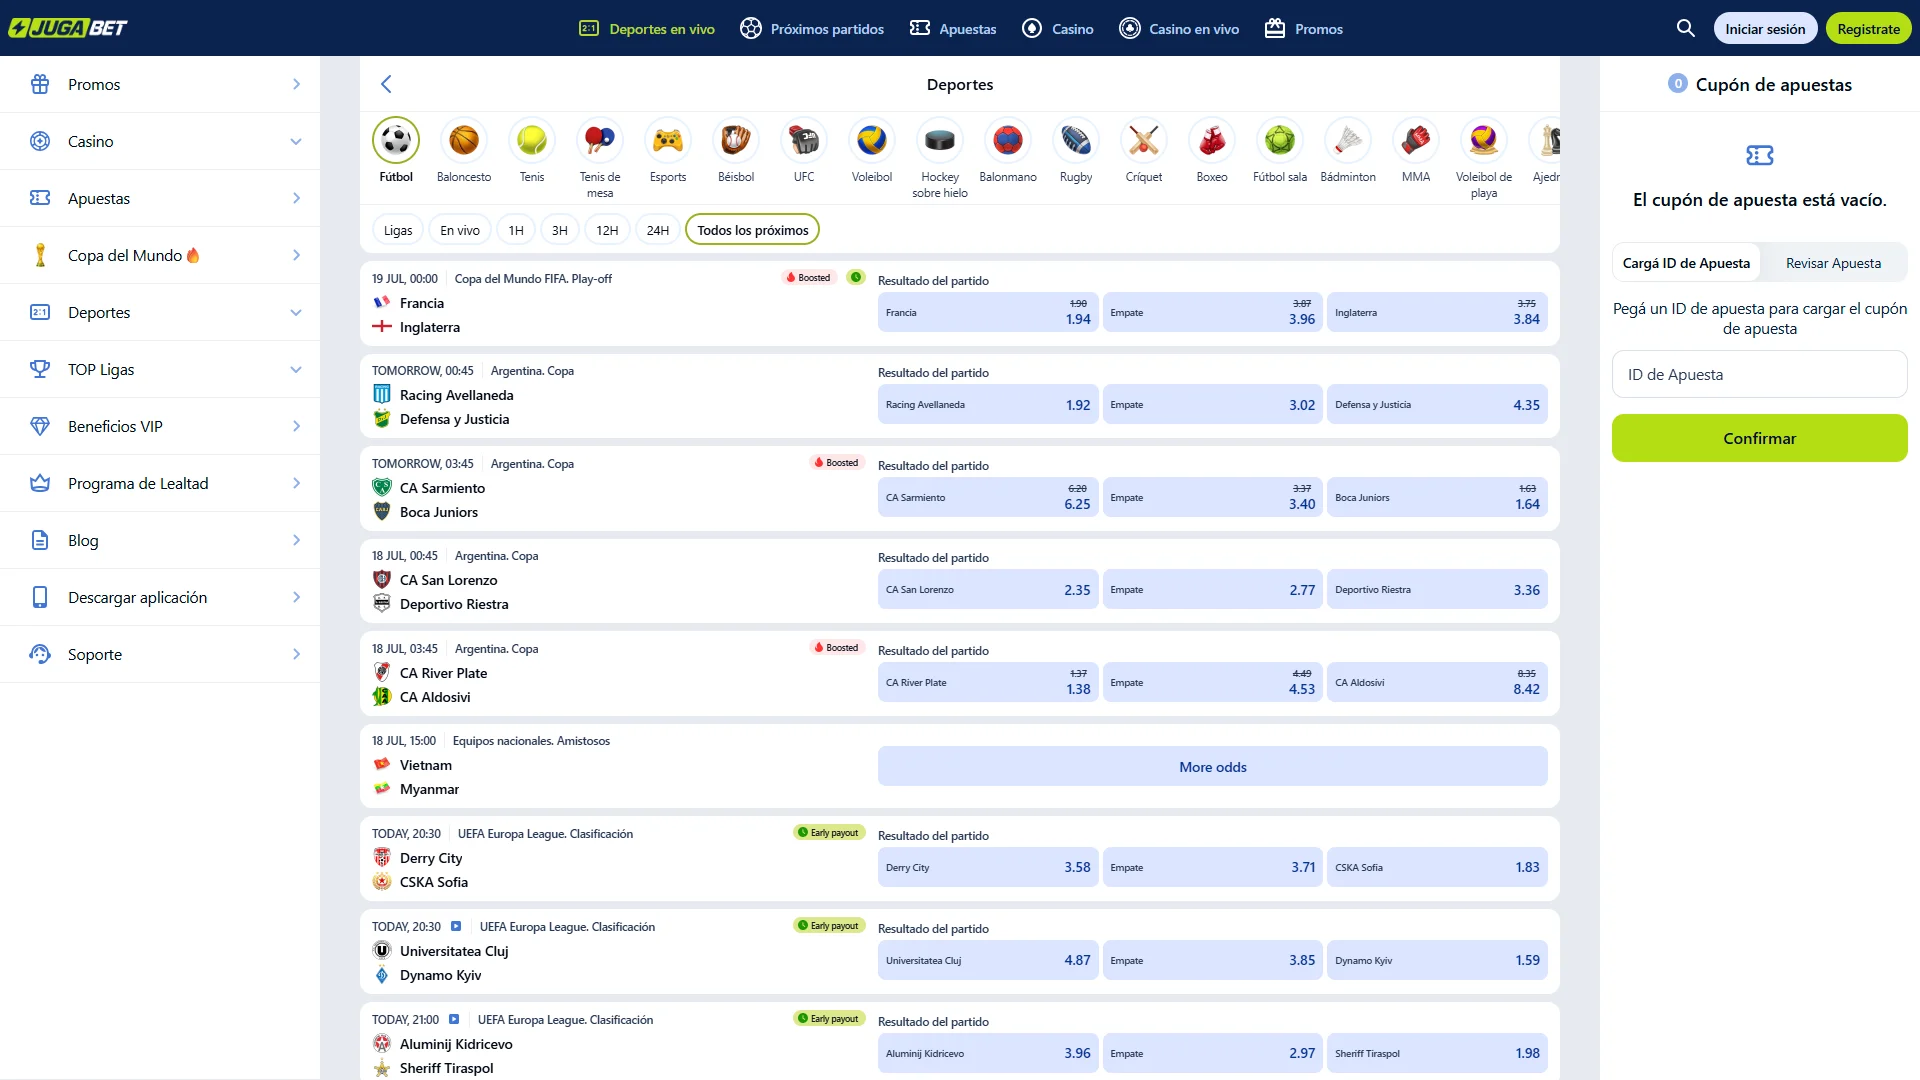This screenshot has height=1080, width=1920.
Task: Switch to the Revisar Apuesta tab
Action: pos(1833,263)
